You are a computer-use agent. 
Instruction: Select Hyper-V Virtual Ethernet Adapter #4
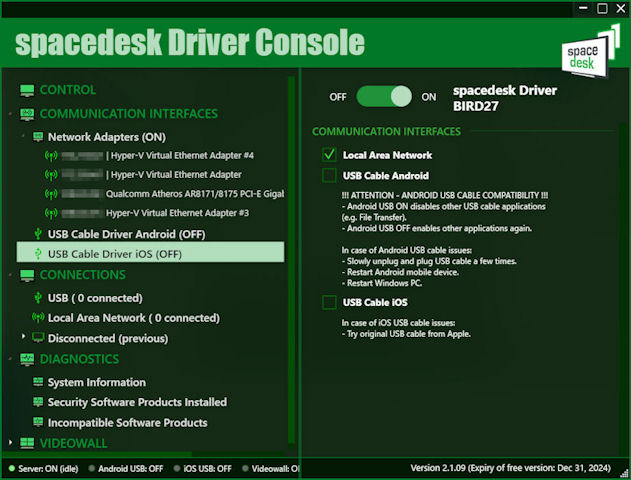pos(182,155)
